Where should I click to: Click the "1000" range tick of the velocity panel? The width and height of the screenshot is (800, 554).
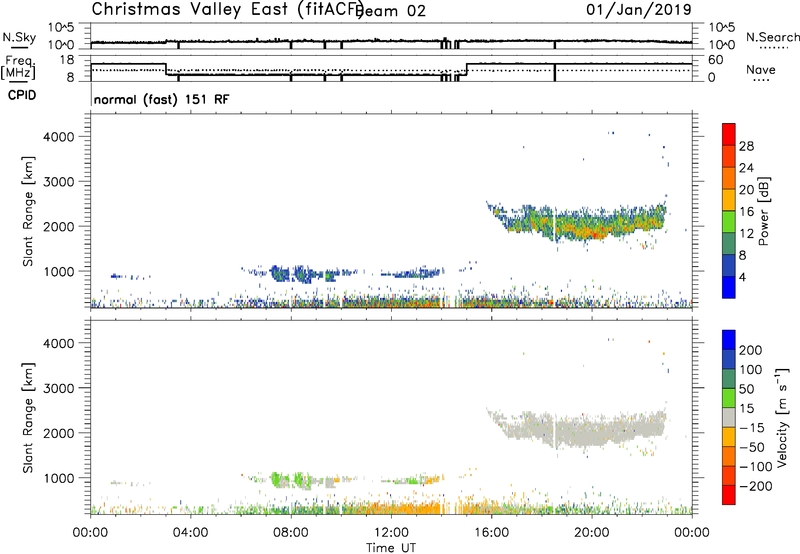click(x=58, y=479)
